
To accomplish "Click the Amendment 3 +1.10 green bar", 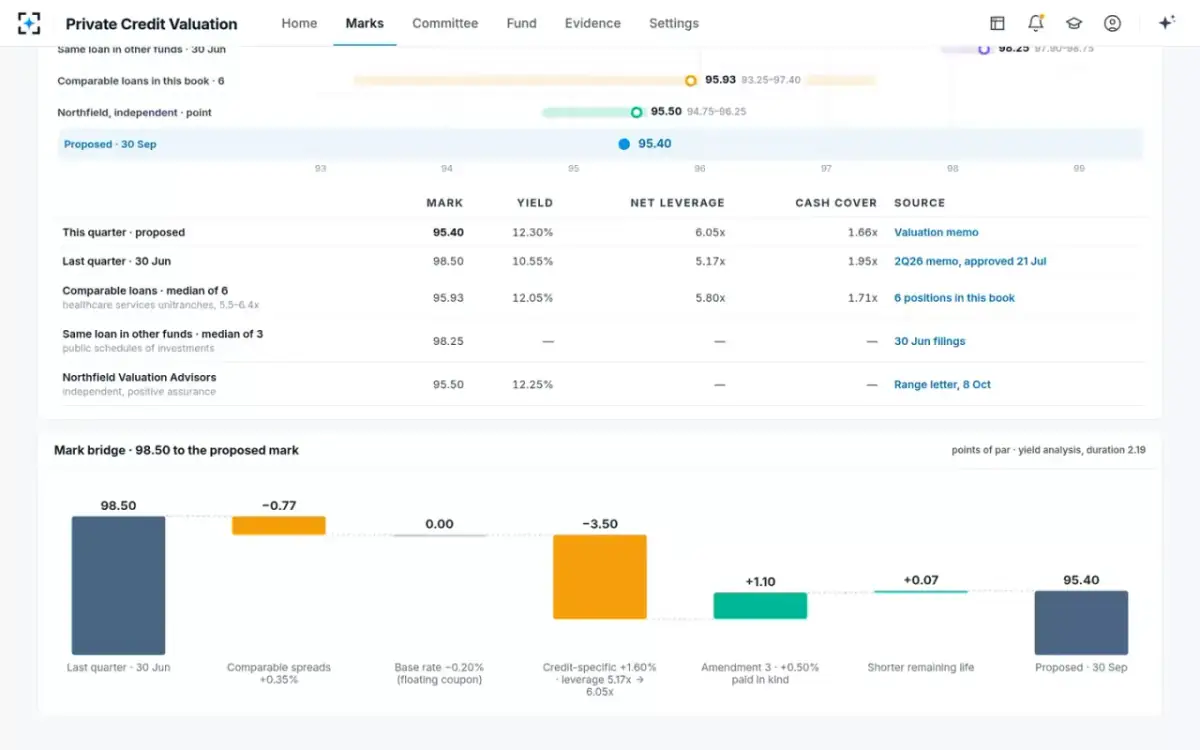I will click(760, 605).
